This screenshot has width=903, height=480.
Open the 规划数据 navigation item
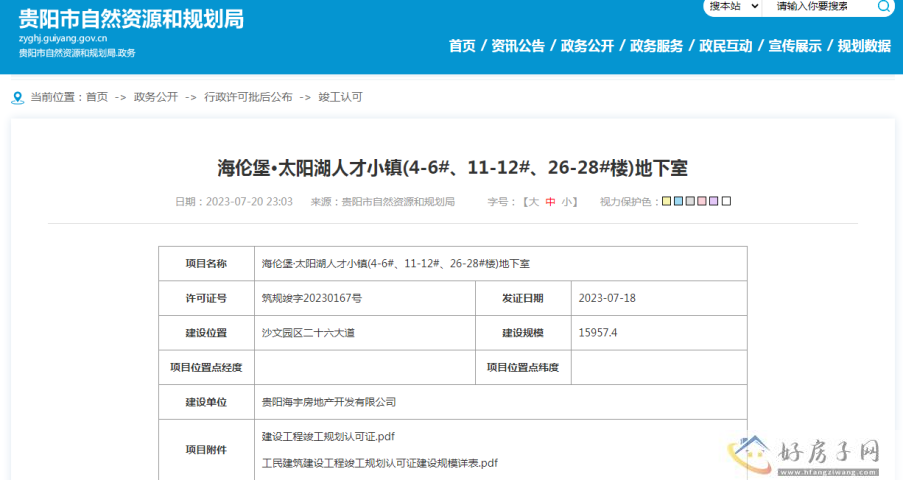(x=864, y=46)
